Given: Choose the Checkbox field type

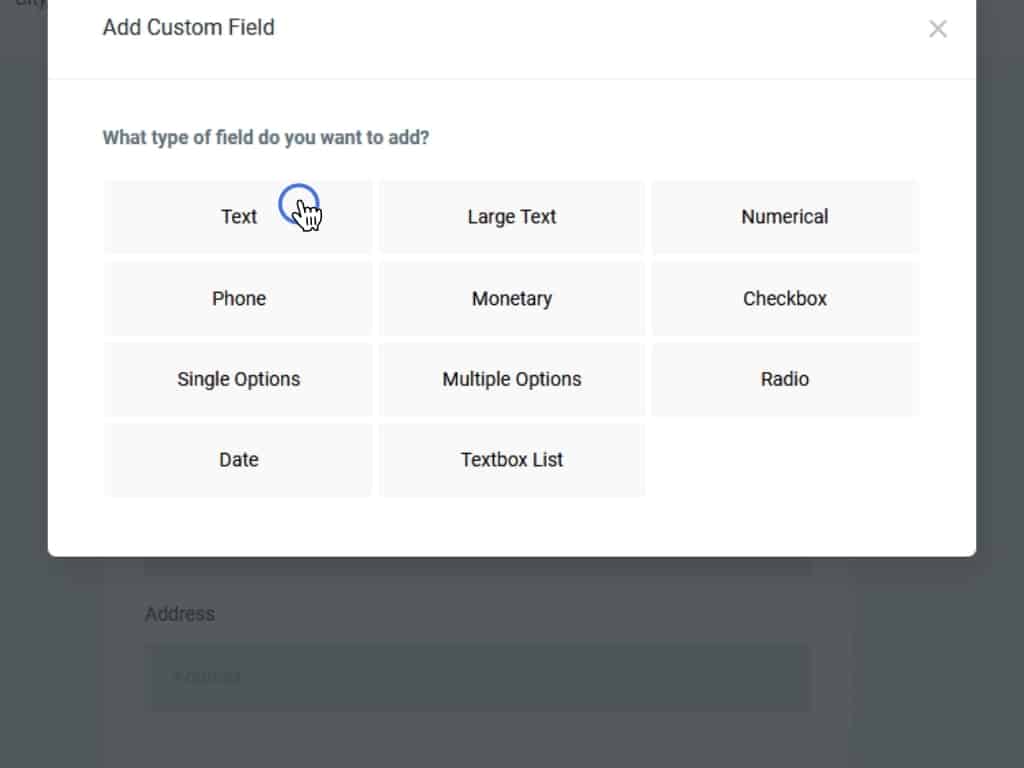Looking at the screenshot, I should pyautogui.click(x=784, y=299).
